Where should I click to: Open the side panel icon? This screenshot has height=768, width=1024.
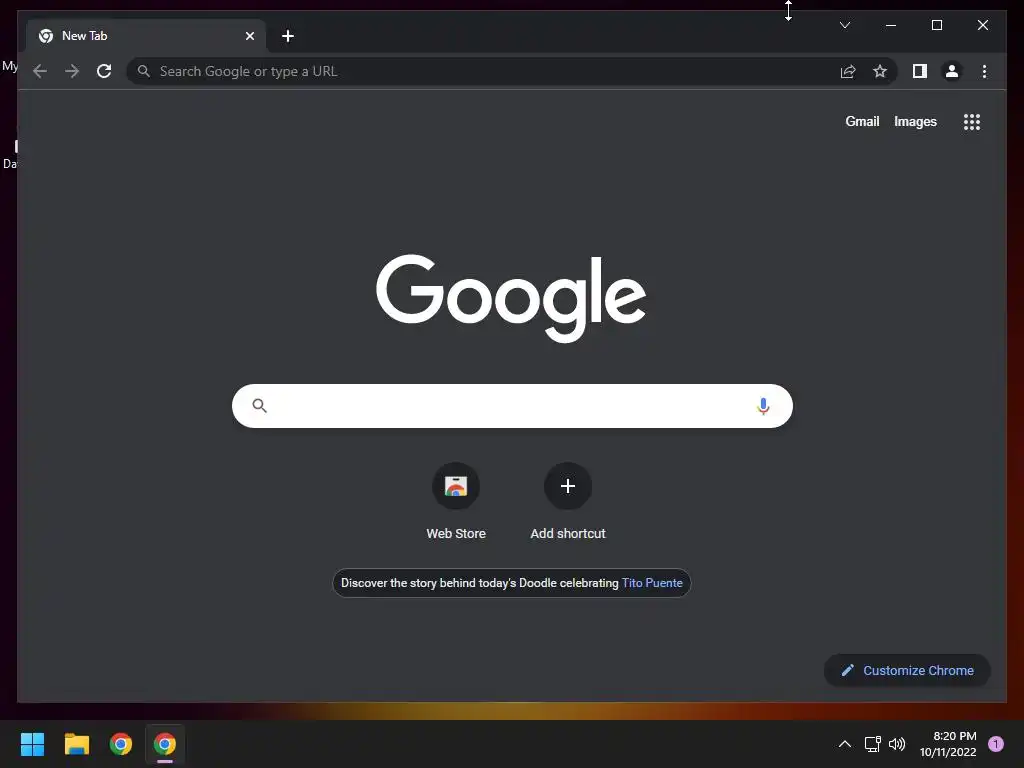(x=920, y=71)
